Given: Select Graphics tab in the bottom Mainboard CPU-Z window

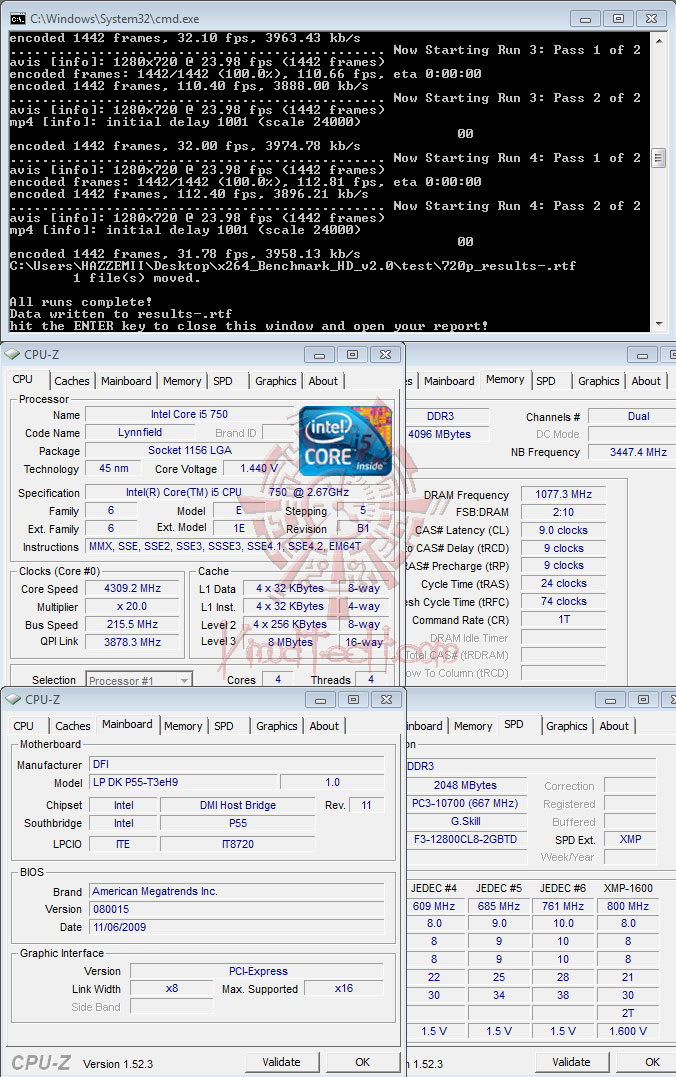Looking at the screenshot, I should pos(277,726).
